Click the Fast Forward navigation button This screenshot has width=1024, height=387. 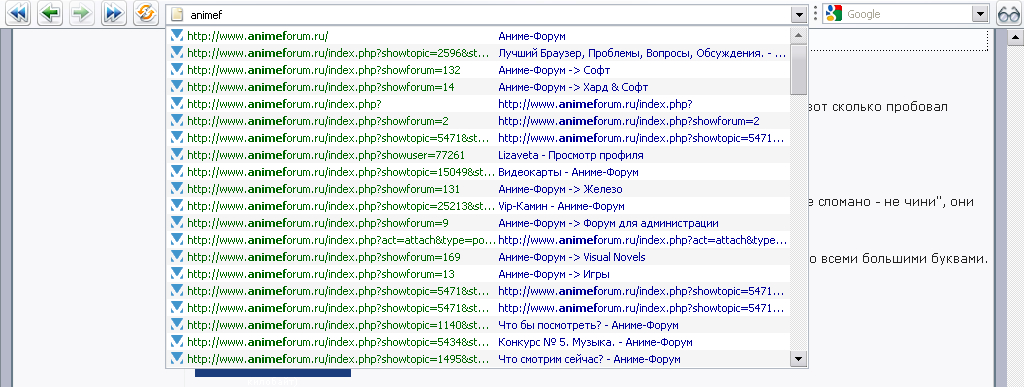(114, 13)
